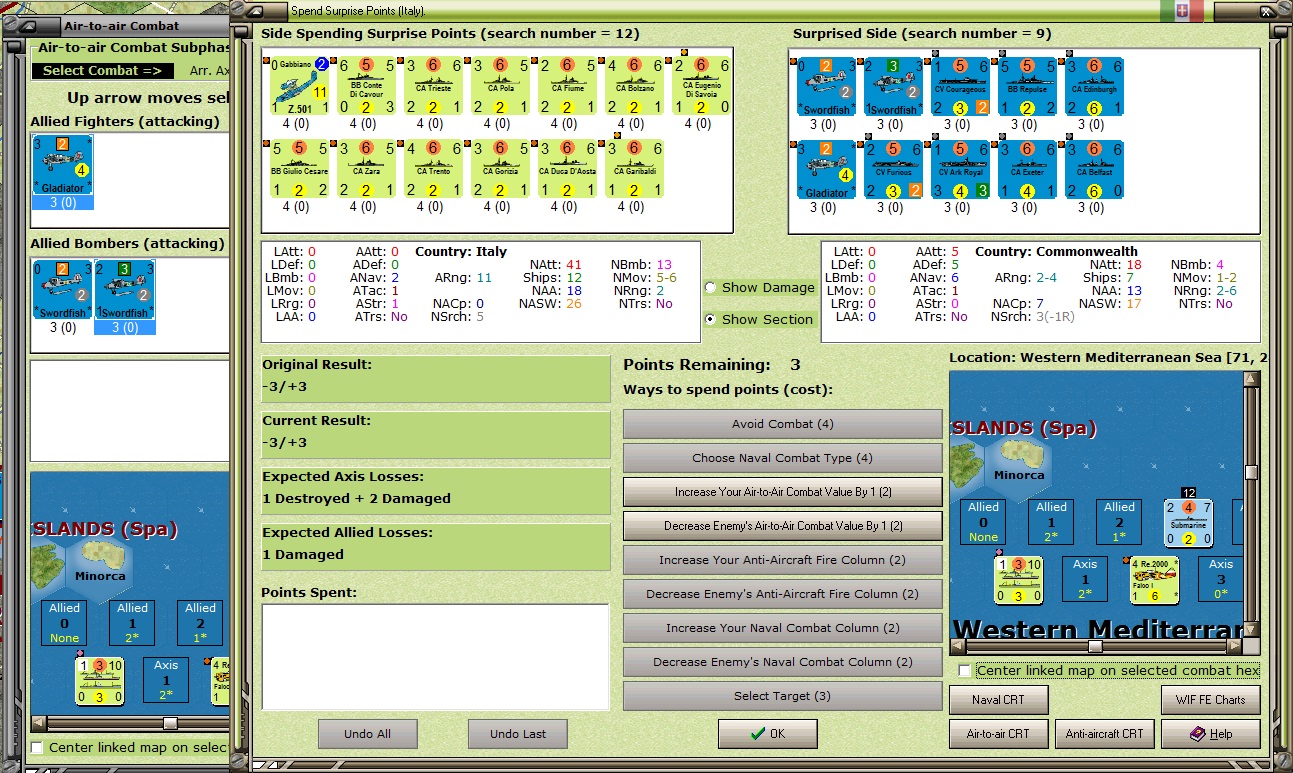Viewport: 1293px width, 773px height.
Task: Select the BB Conte Di Cavour ship counter
Action: [367, 85]
